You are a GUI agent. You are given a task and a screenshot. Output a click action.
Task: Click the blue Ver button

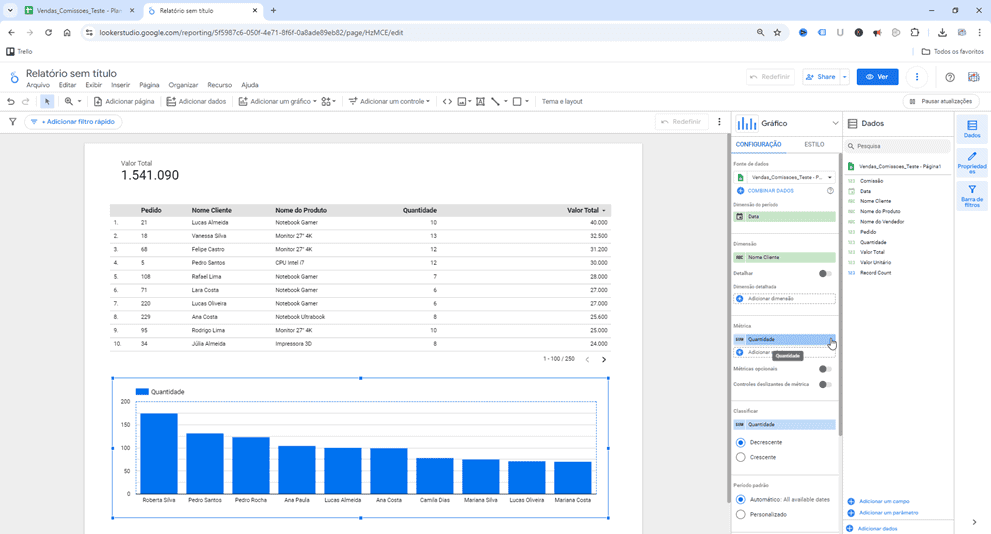pyautogui.click(x=877, y=77)
